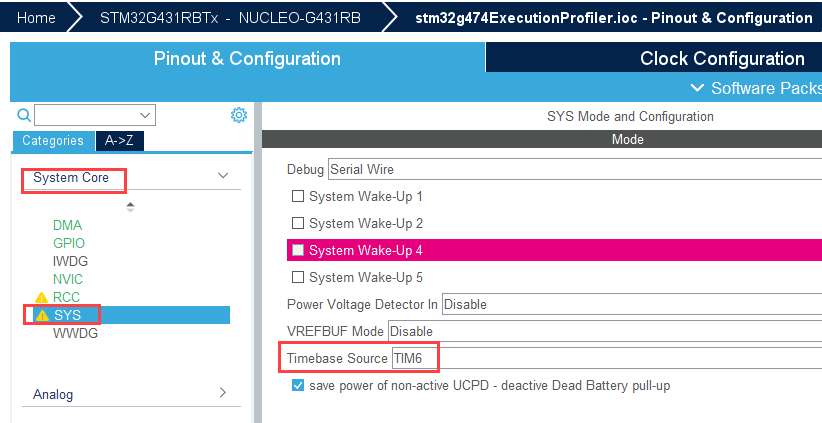This screenshot has height=423, width=822.
Task: Click the SYS warning triangle icon
Action: click(41, 315)
